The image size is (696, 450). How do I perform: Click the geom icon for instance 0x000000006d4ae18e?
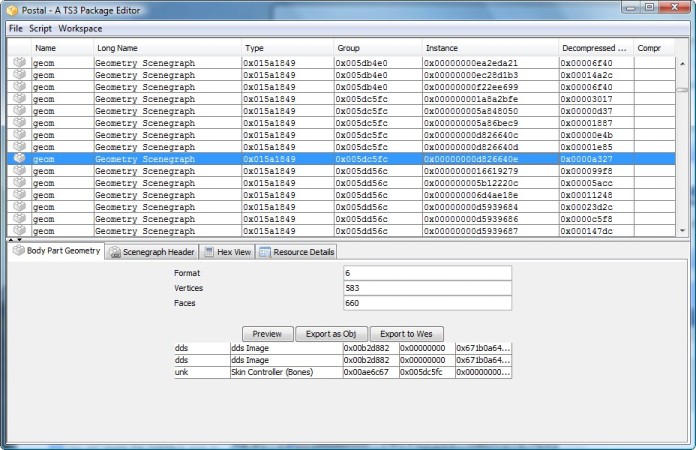(18, 194)
